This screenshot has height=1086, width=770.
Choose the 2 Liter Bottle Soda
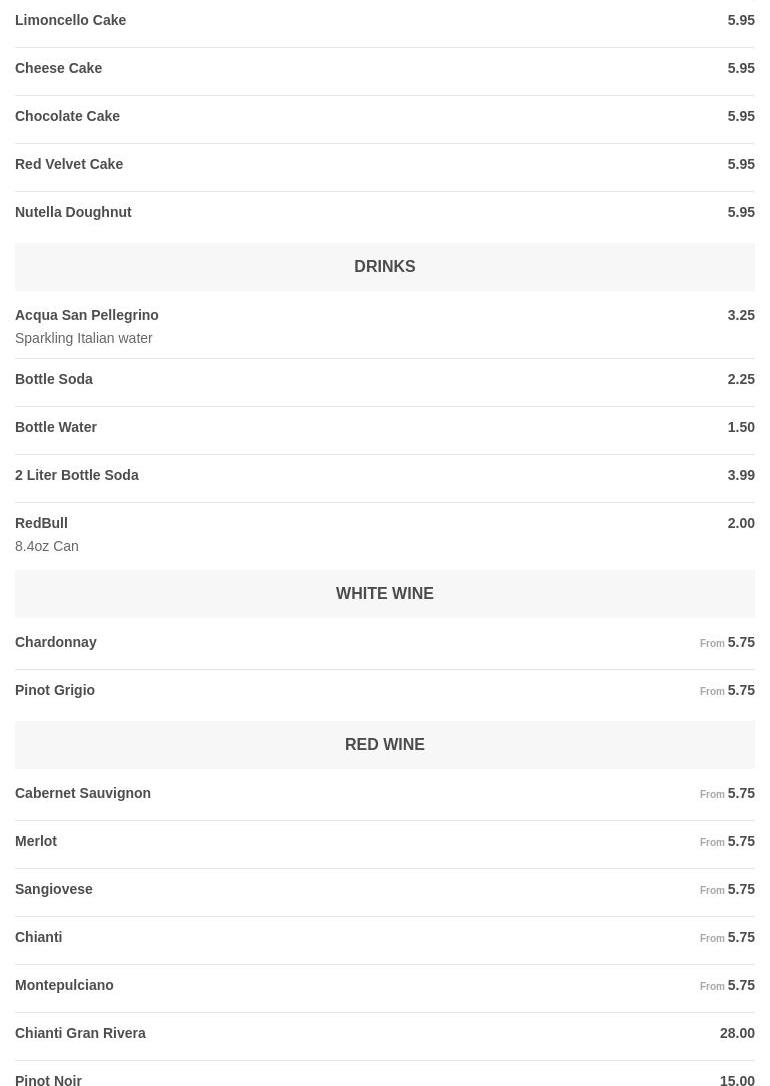[77, 475]
